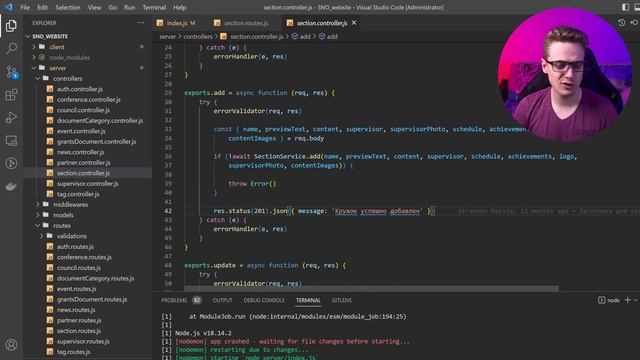Open the View menu
Viewport: 640px width, 360px height.
tap(94, 7)
